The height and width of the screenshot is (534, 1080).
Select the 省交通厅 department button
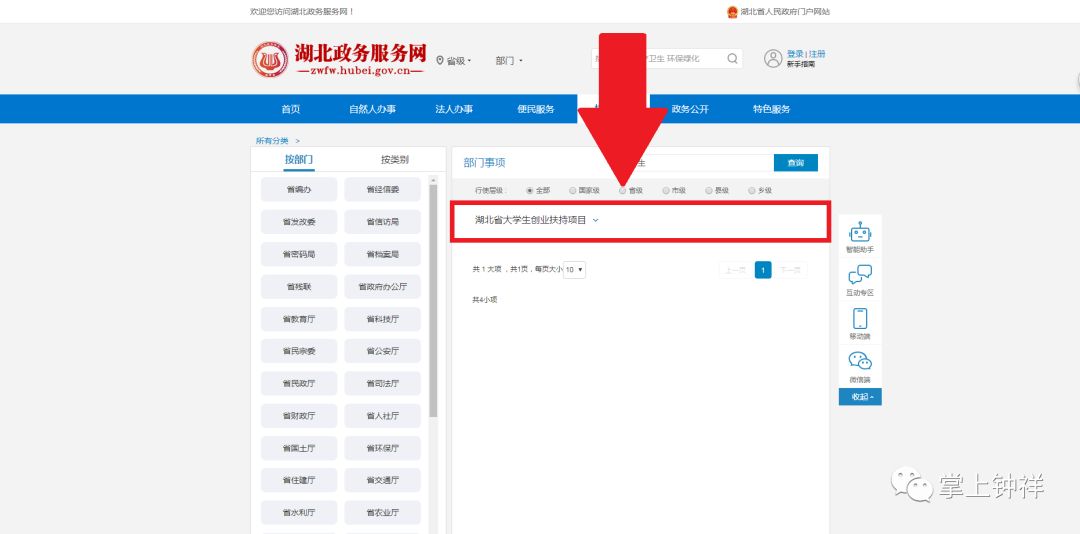coord(382,480)
